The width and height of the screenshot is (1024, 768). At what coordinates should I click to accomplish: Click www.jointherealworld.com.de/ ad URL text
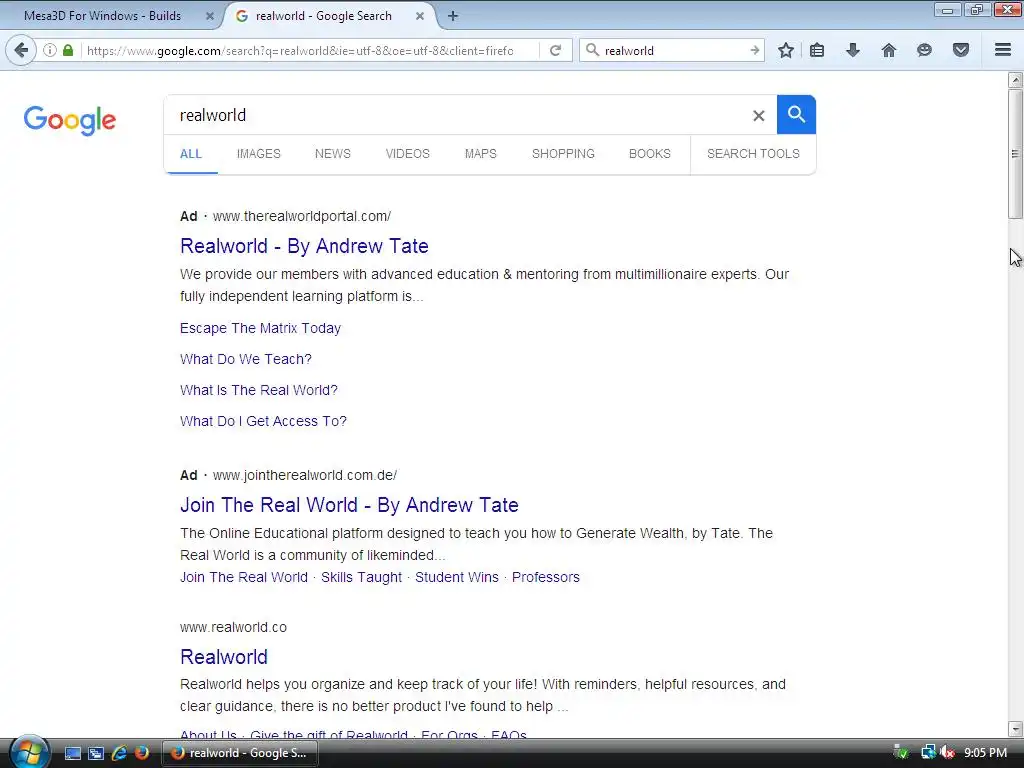pyautogui.click(x=305, y=475)
